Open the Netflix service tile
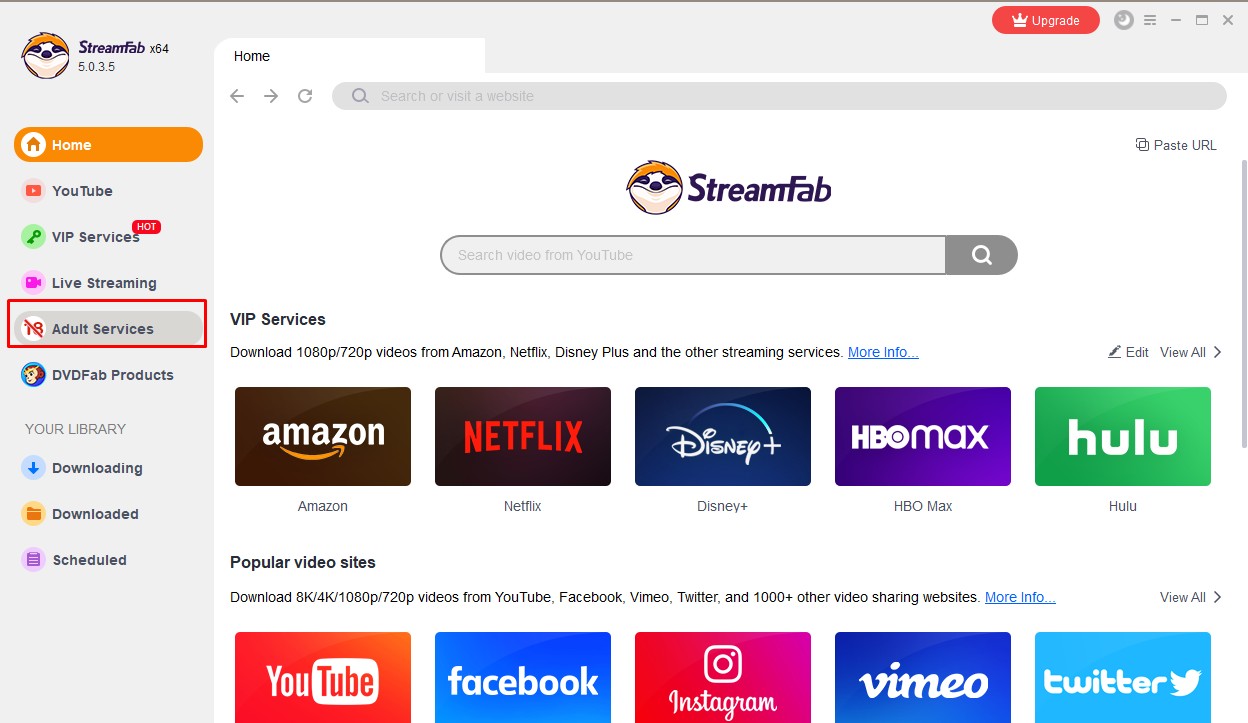Viewport: 1248px width, 723px height. tap(522, 437)
